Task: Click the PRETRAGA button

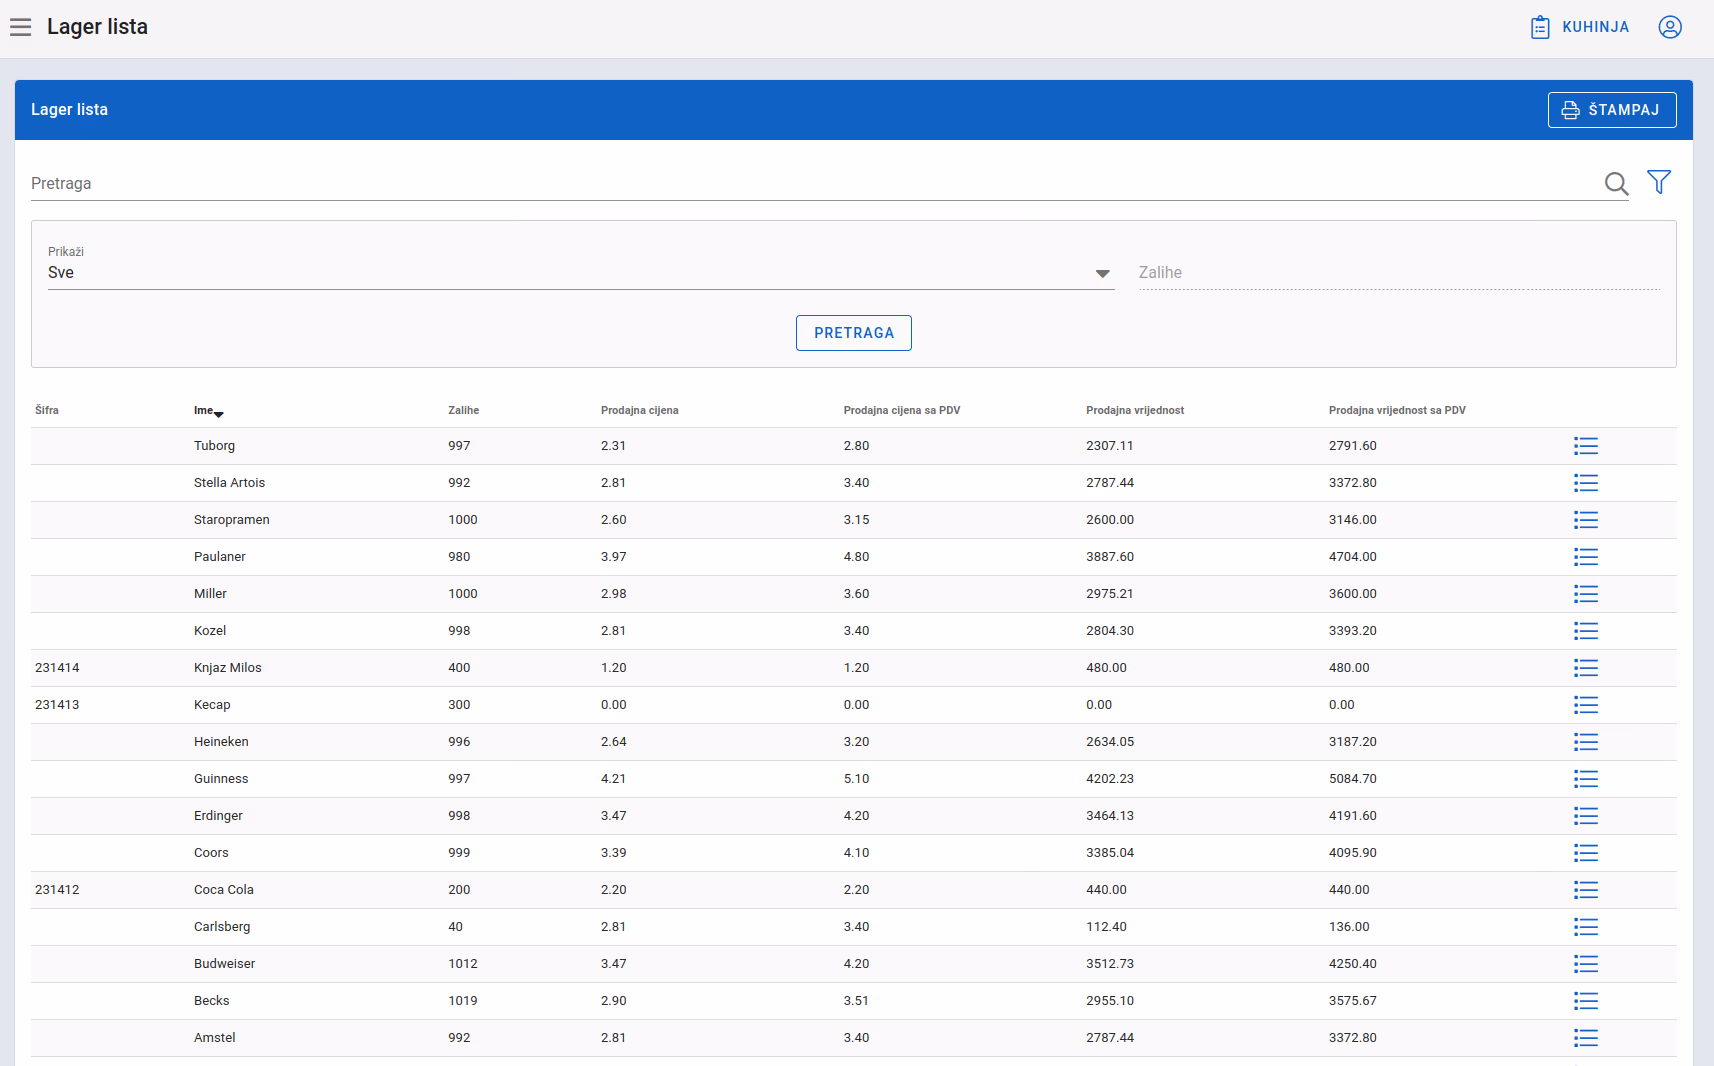Action: [854, 333]
